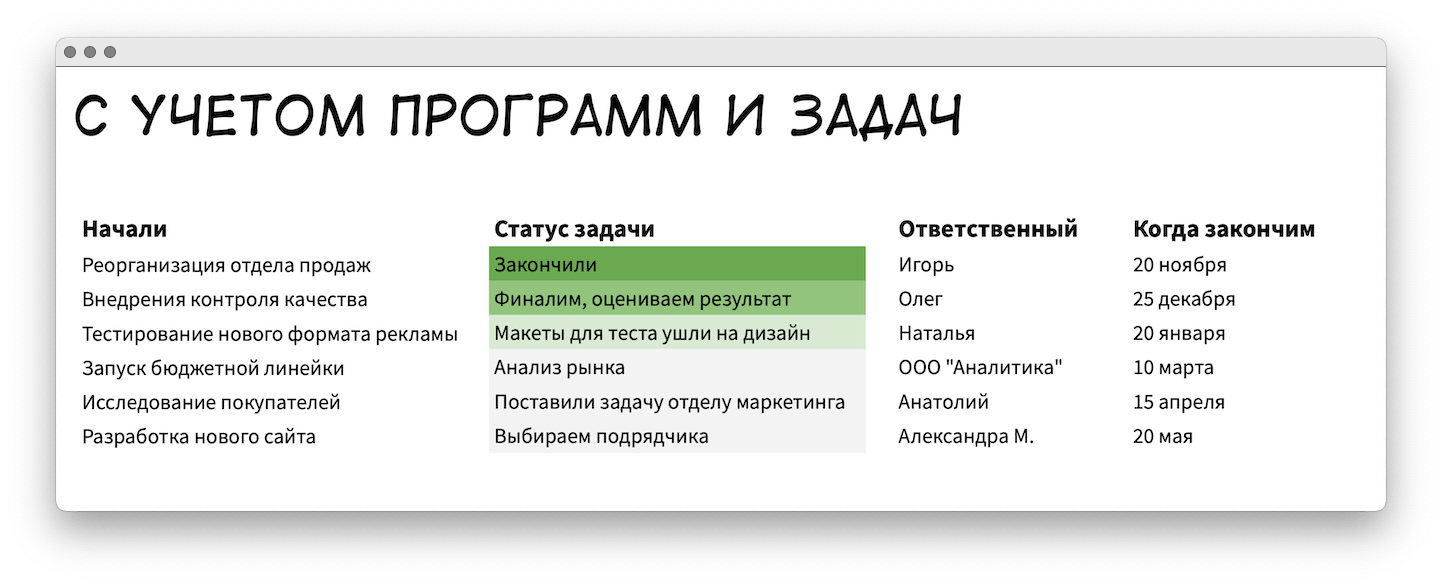Image resolution: width=1442 pixels, height=585 pixels.
Task: Select the "Начали" column header
Action: (x=124, y=229)
